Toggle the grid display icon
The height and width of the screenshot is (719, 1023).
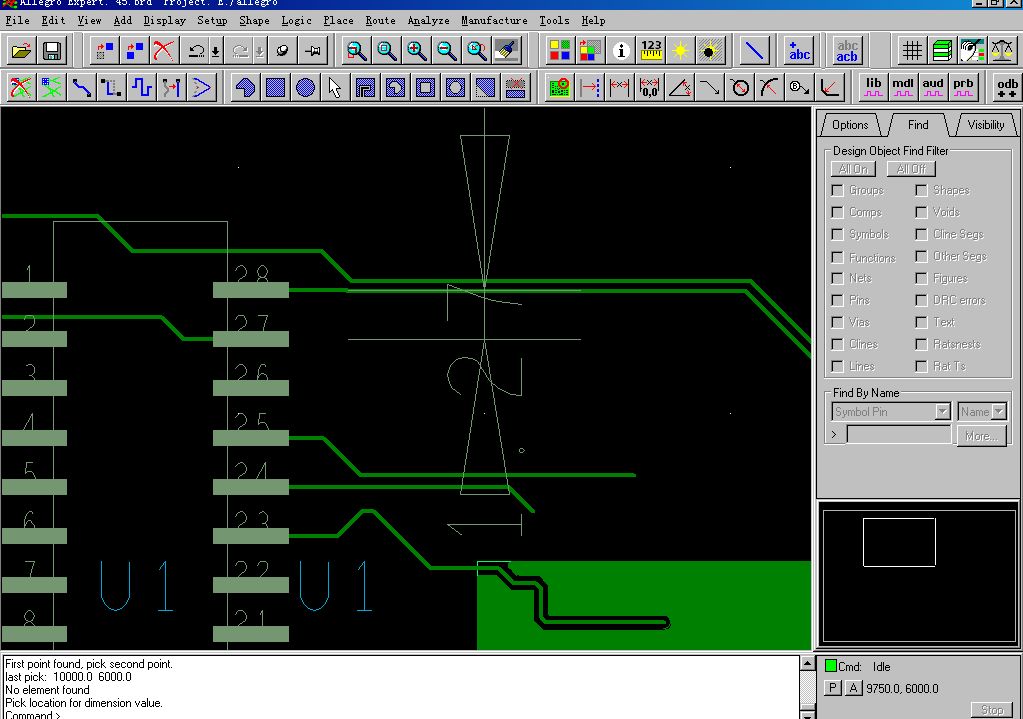[912, 50]
